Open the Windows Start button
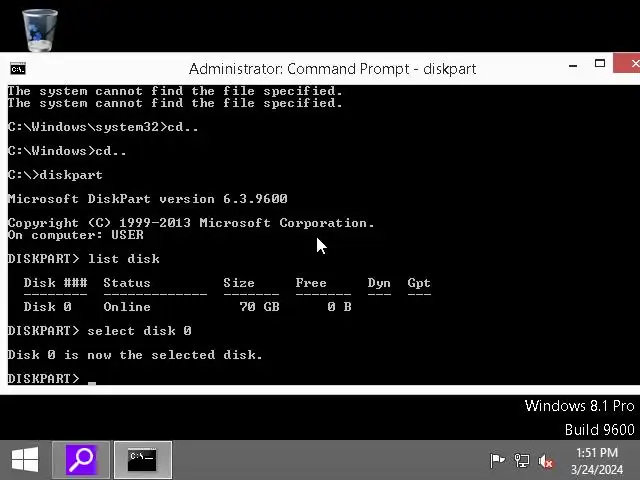Viewport: 640px width, 480px height. (25, 460)
